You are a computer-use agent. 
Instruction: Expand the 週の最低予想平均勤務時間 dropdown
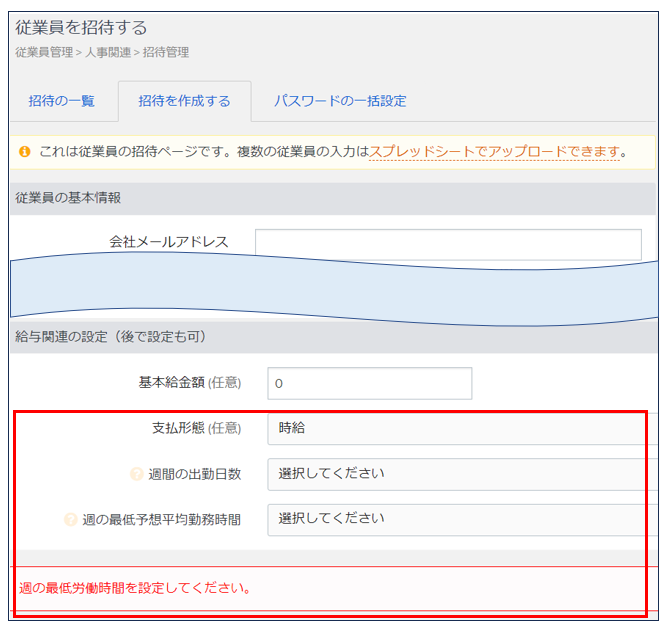pyautogui.click(x=455, y=519)
